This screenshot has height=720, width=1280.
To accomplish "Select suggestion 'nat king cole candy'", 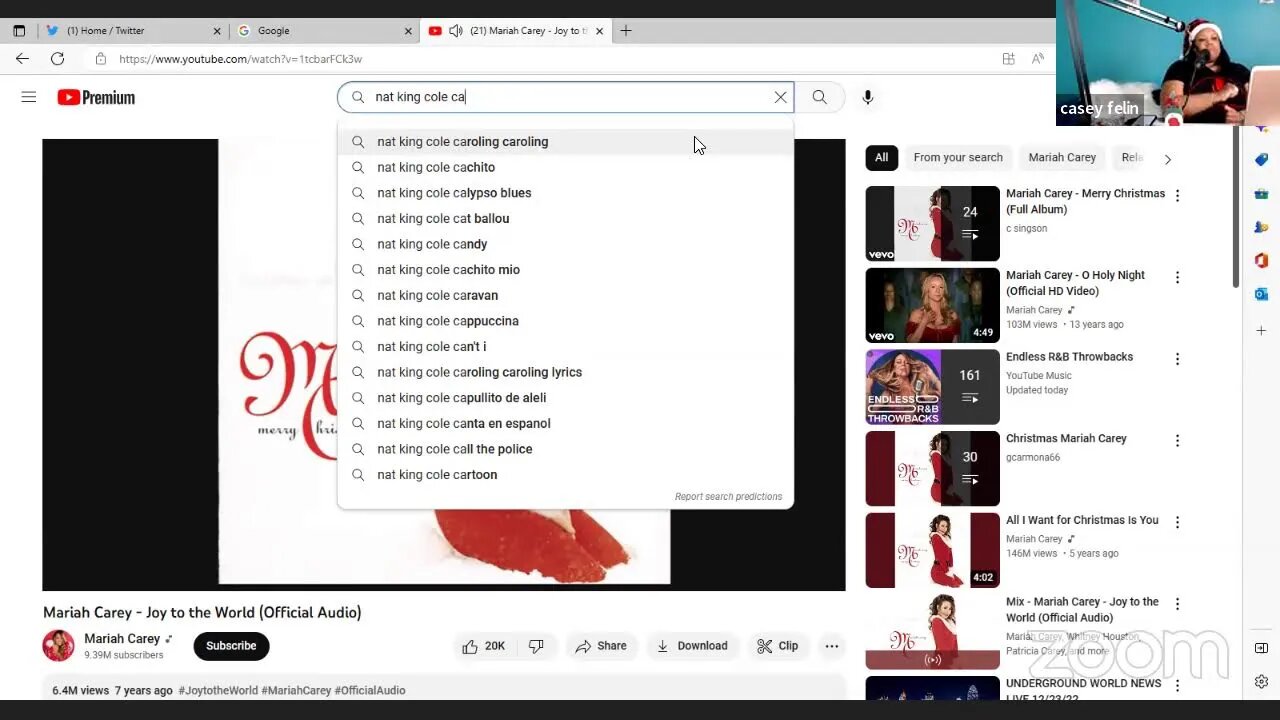I will [565, 244].
